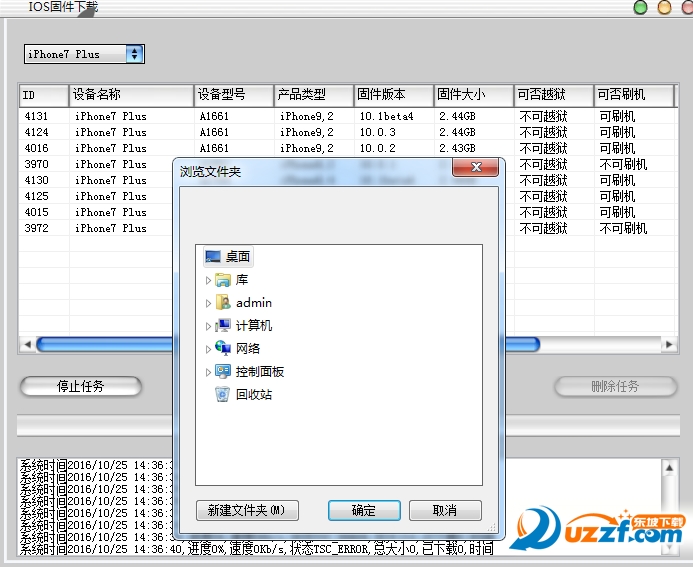Screen dimensions: 693x567
Task: Cancel the dialog with 取消 button
Action: tap(445, 510)
